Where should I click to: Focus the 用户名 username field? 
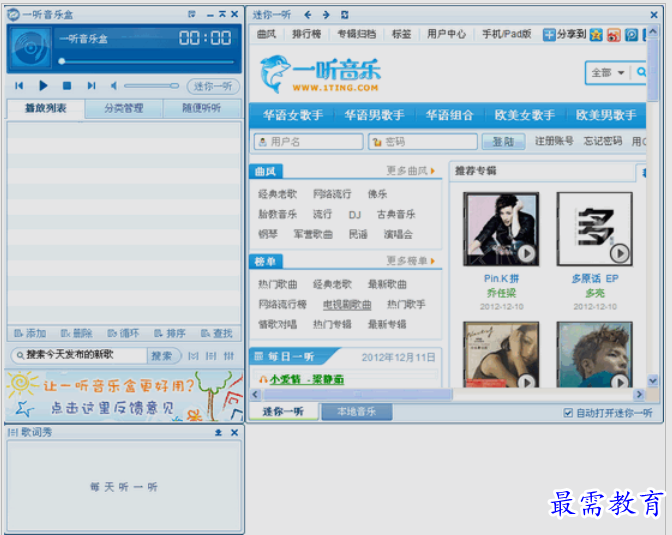(x=309, y=141)
